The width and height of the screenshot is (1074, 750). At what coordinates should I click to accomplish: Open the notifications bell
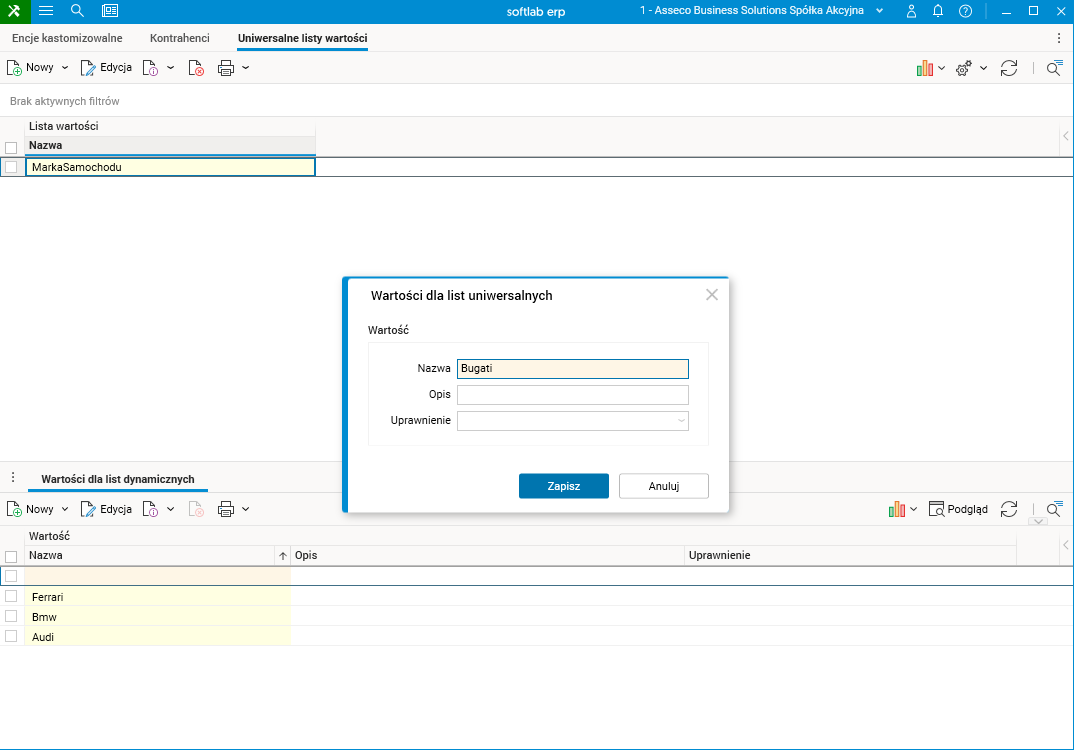938,11
